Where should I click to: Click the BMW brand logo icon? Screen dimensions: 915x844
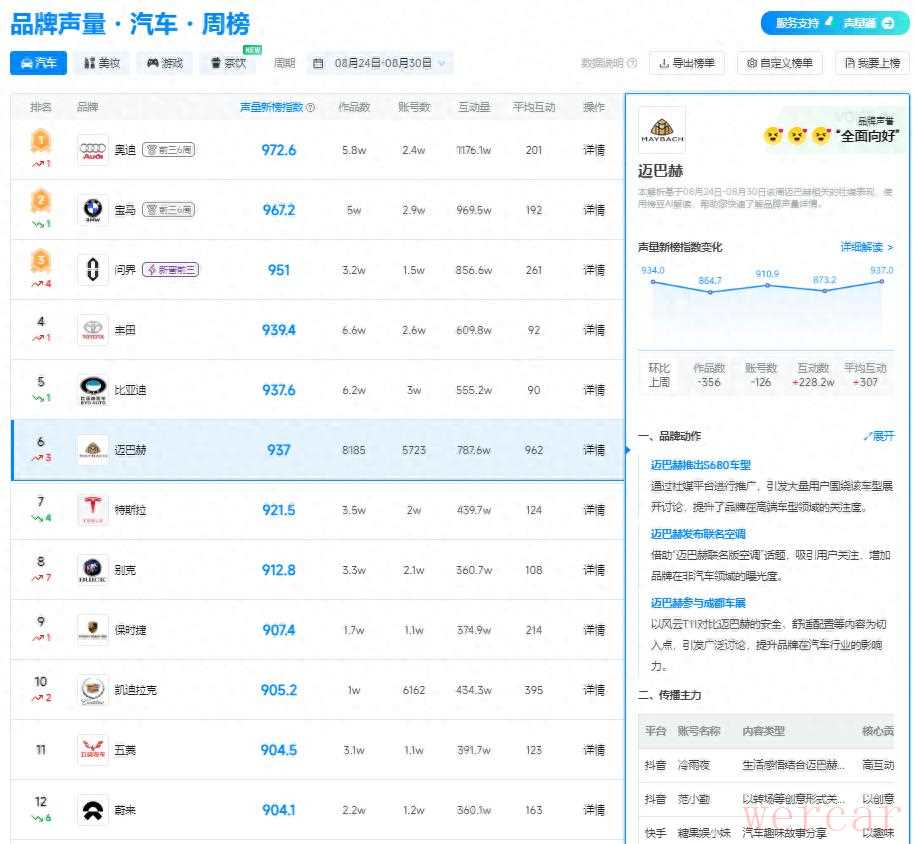coord(93,210)
